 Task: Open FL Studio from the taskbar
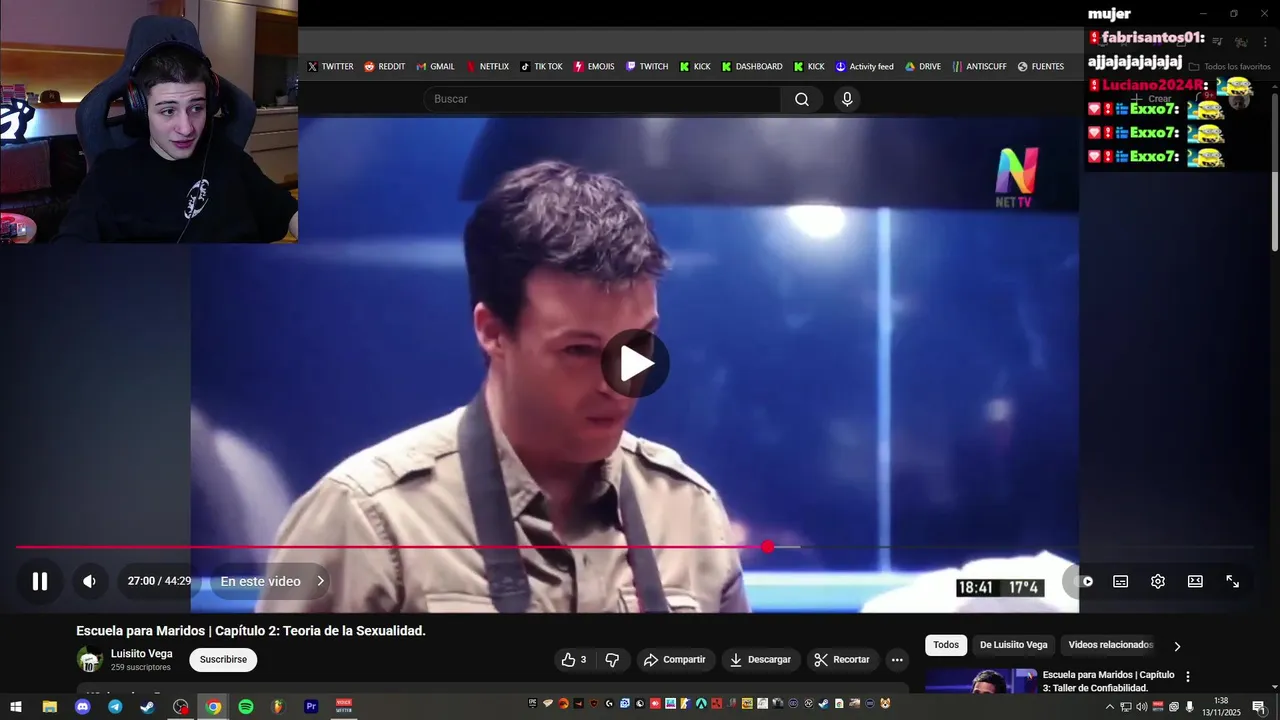[x=278, y=707]
